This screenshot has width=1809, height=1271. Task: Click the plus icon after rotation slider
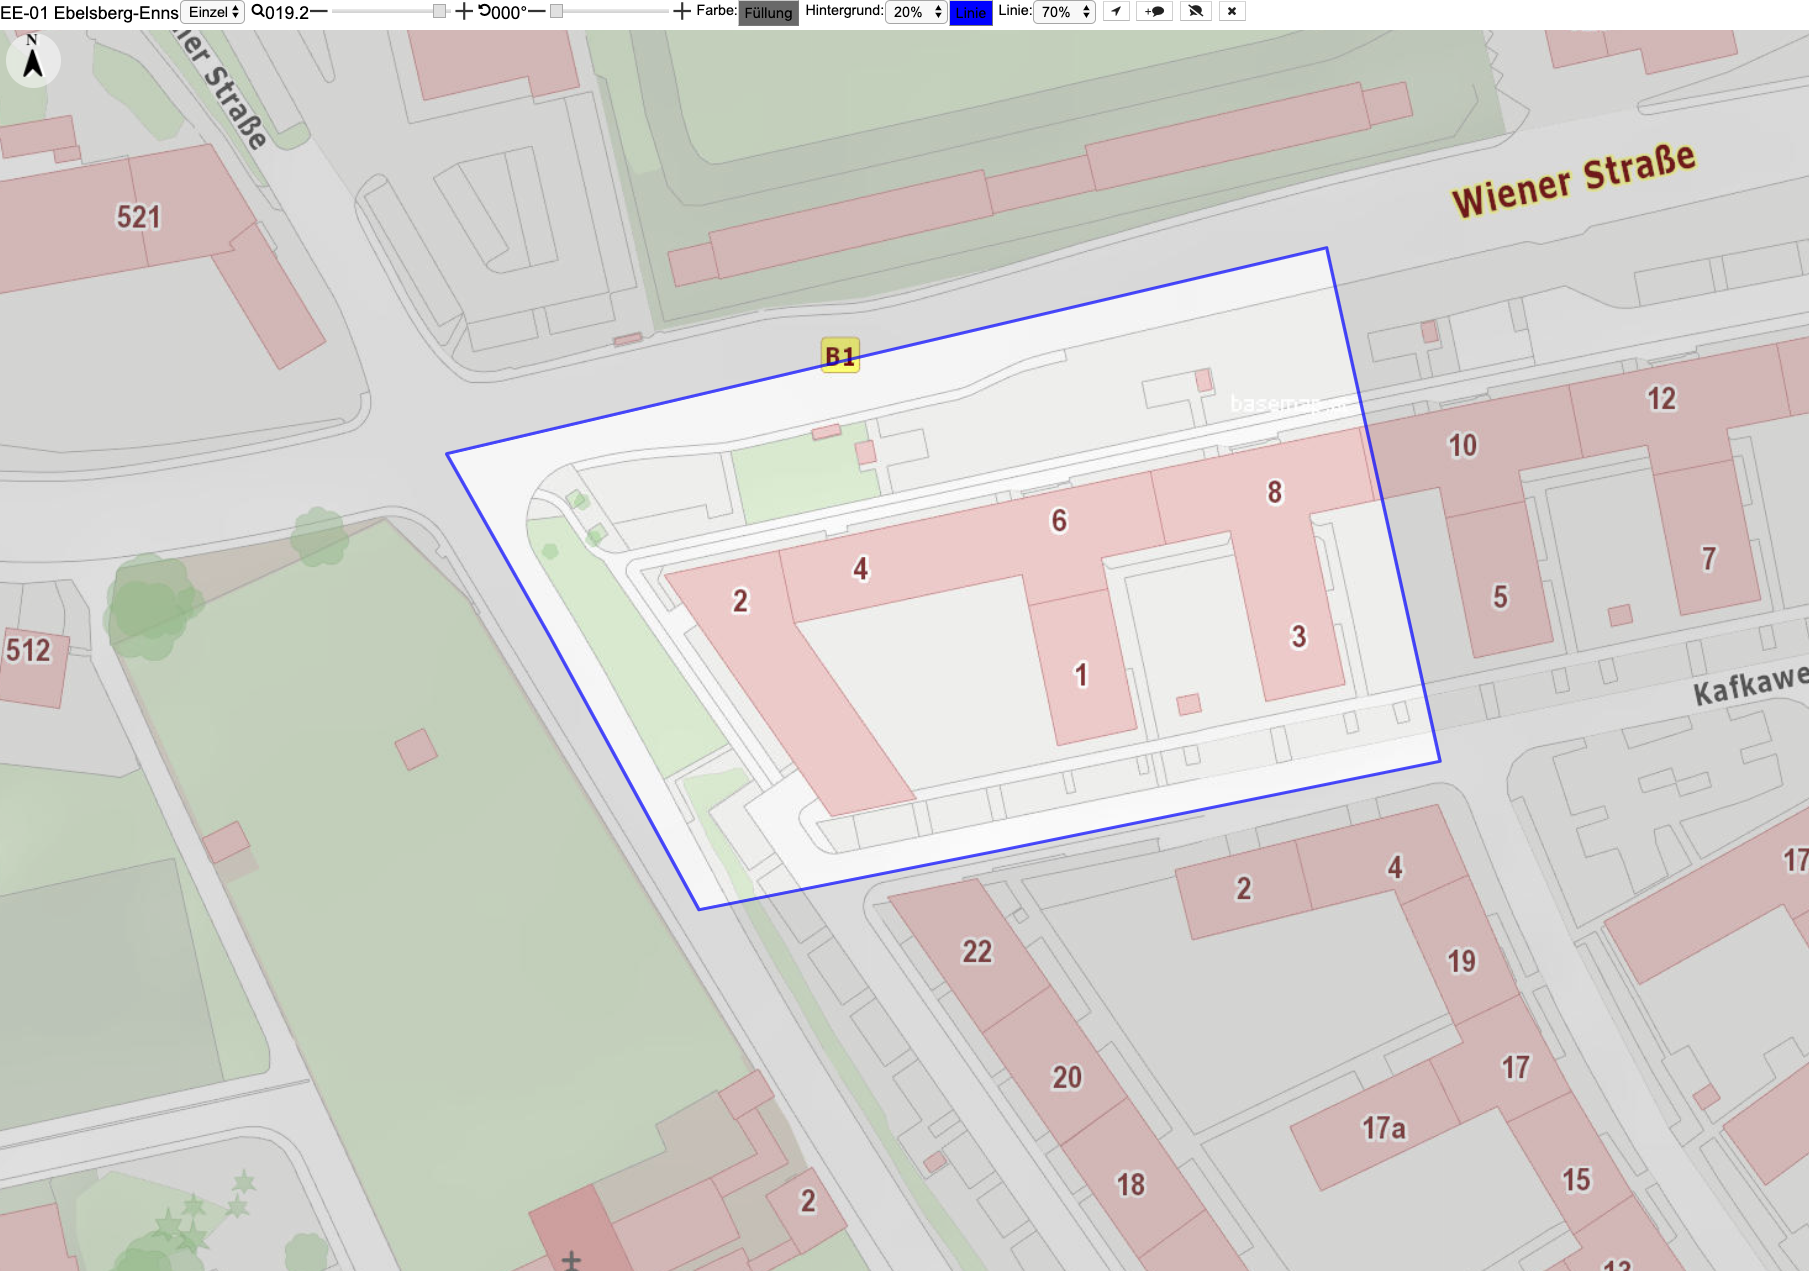click(682, 12)
